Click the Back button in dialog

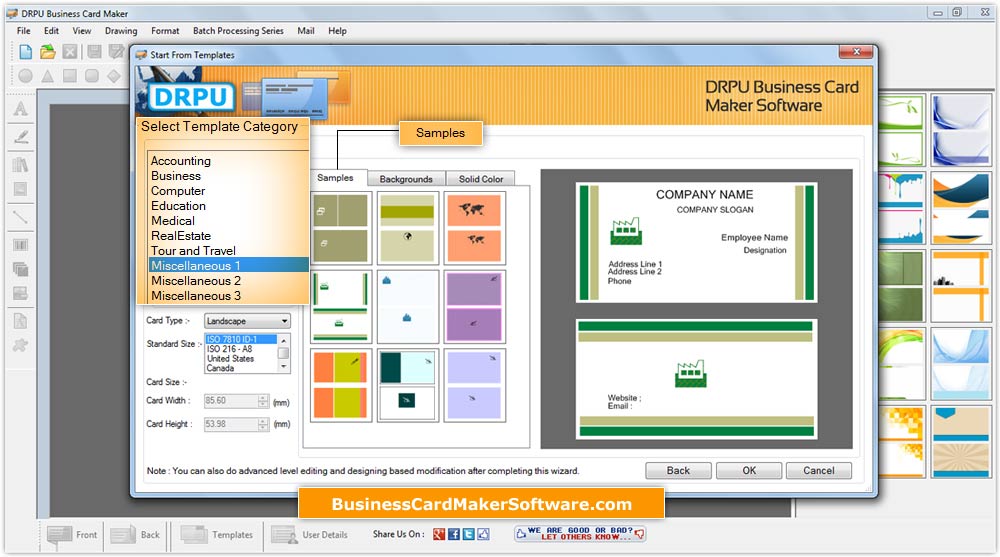coord(678,470)
